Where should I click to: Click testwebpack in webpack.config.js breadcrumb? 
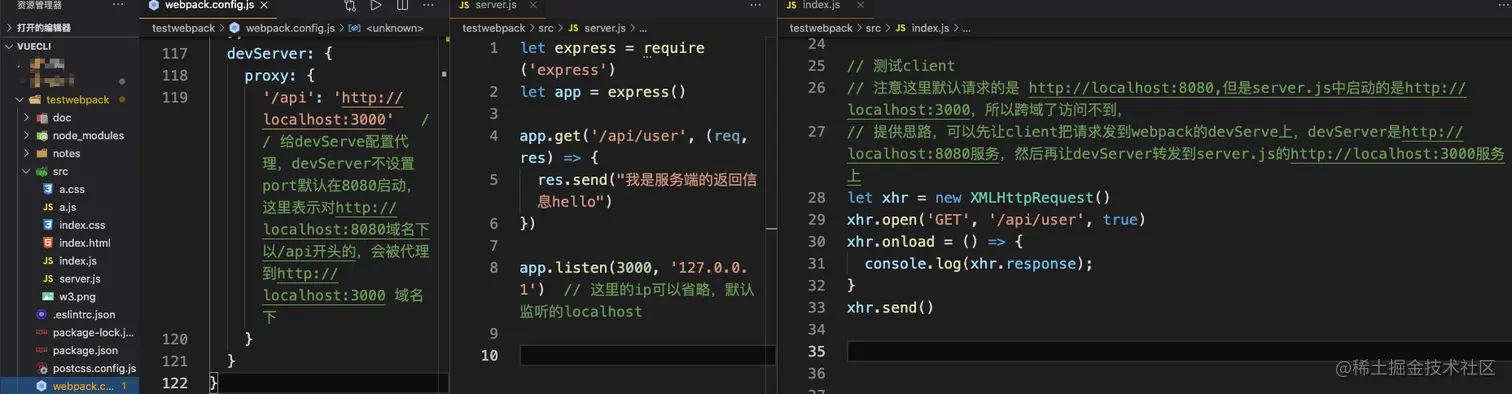[183, 28]
